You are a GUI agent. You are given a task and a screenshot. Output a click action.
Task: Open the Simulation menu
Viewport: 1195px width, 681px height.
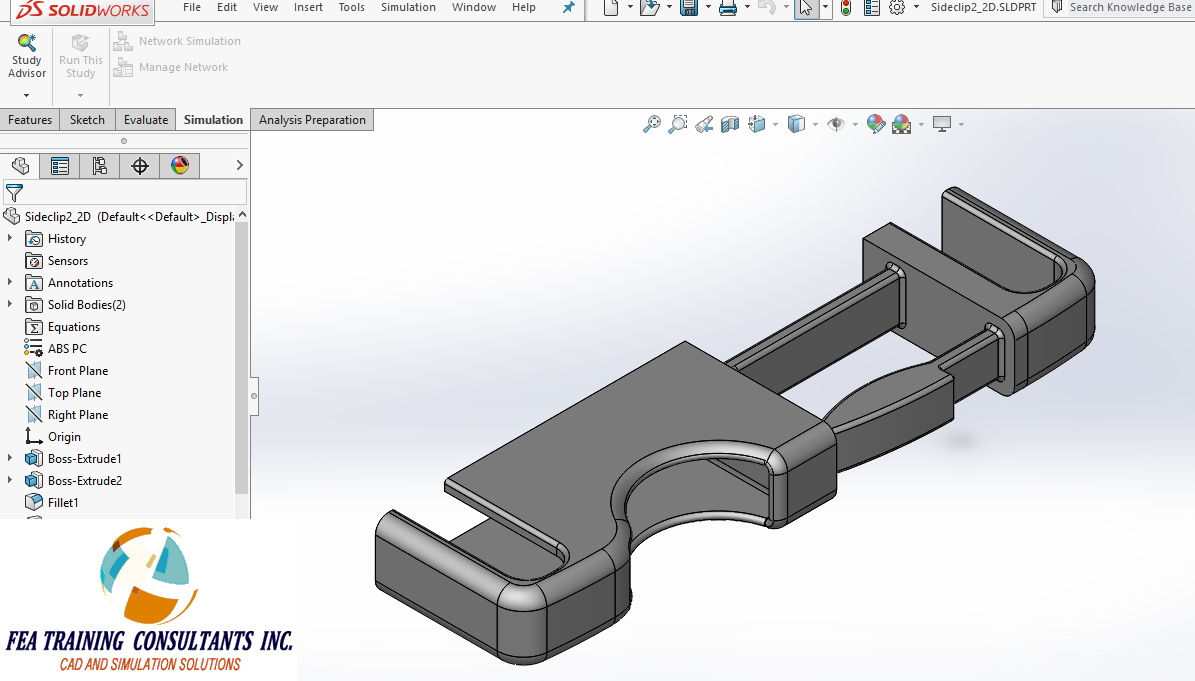pyautogui.click(x=408, y=7)
